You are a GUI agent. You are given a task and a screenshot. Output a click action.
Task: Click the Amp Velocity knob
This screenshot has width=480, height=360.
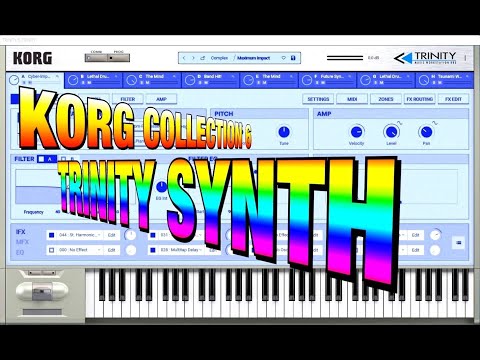tap(356, 132)
